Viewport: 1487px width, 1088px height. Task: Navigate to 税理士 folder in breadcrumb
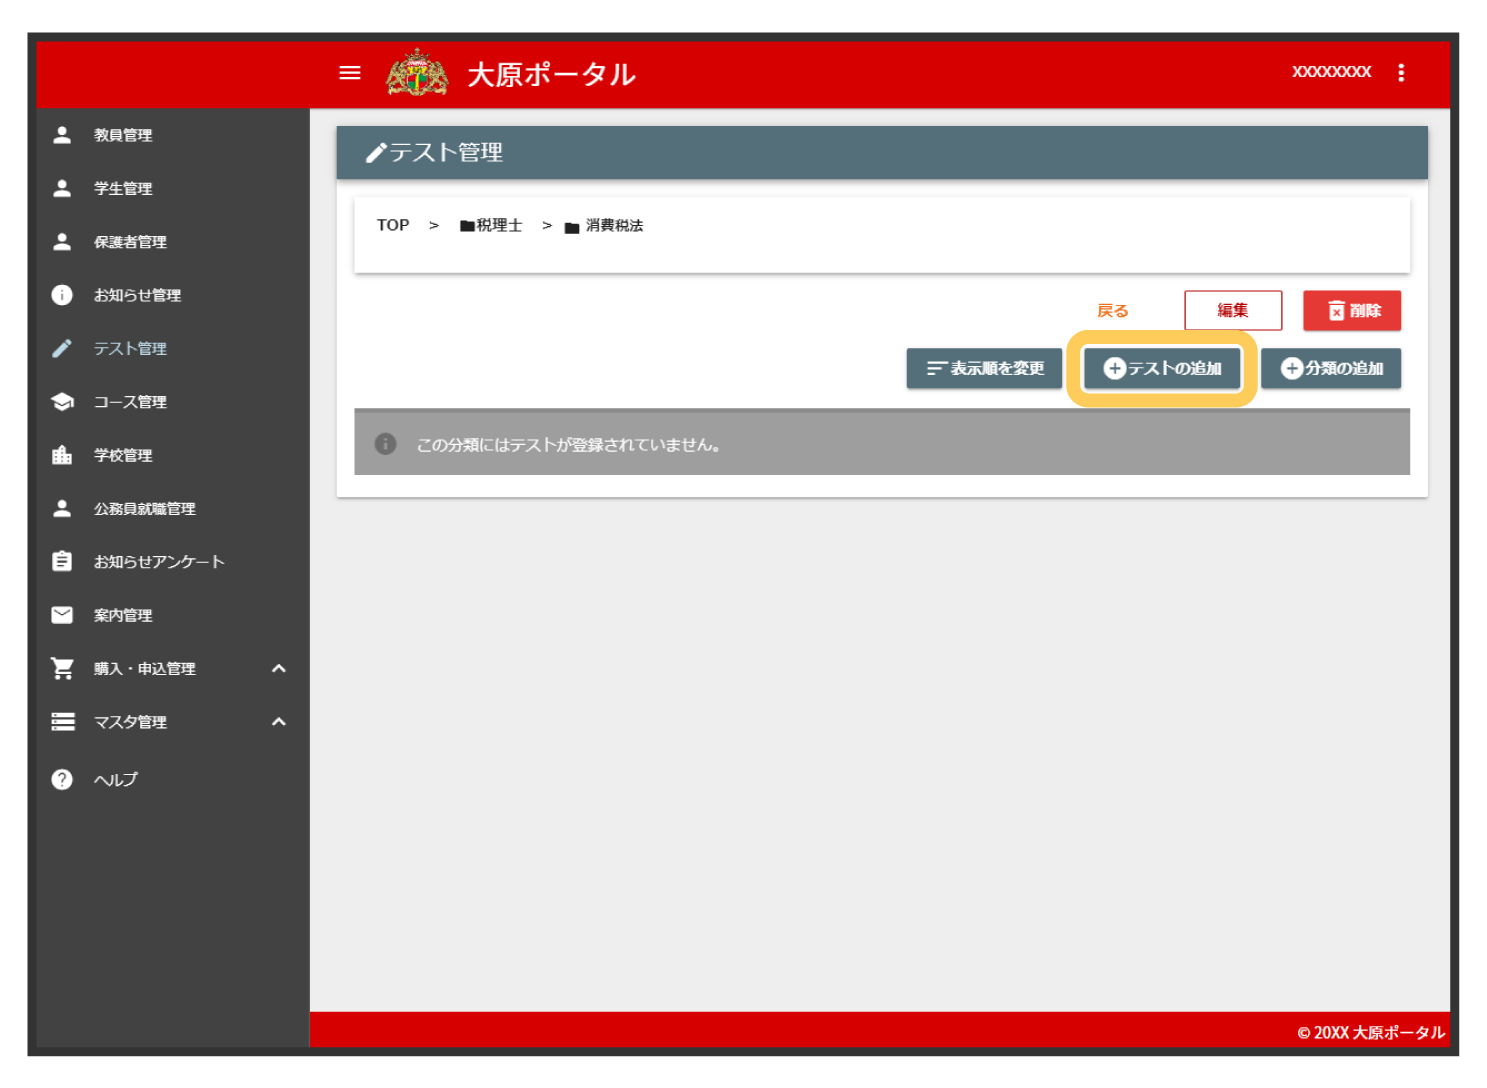point(491,226)
